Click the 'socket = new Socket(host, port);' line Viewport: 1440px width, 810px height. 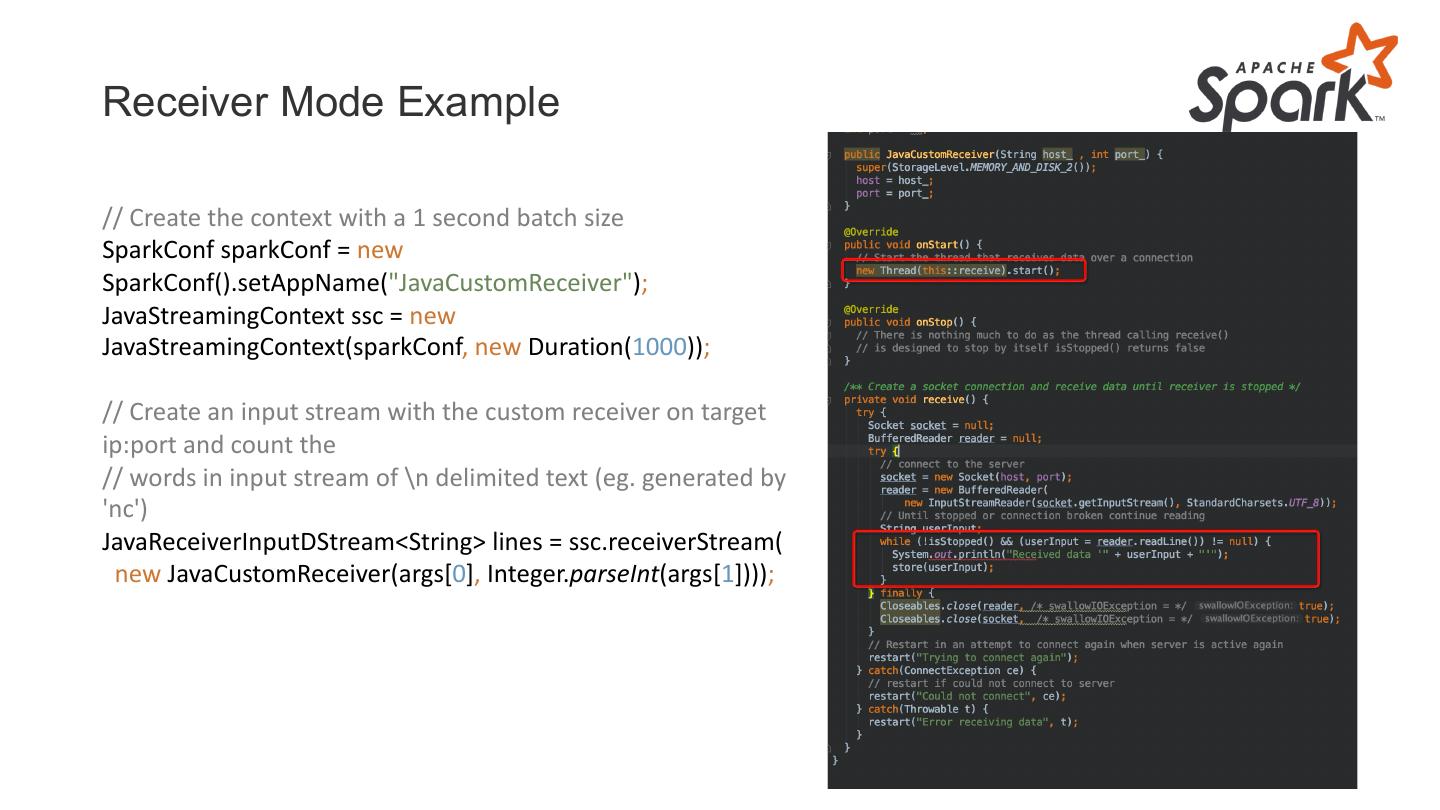976,477
